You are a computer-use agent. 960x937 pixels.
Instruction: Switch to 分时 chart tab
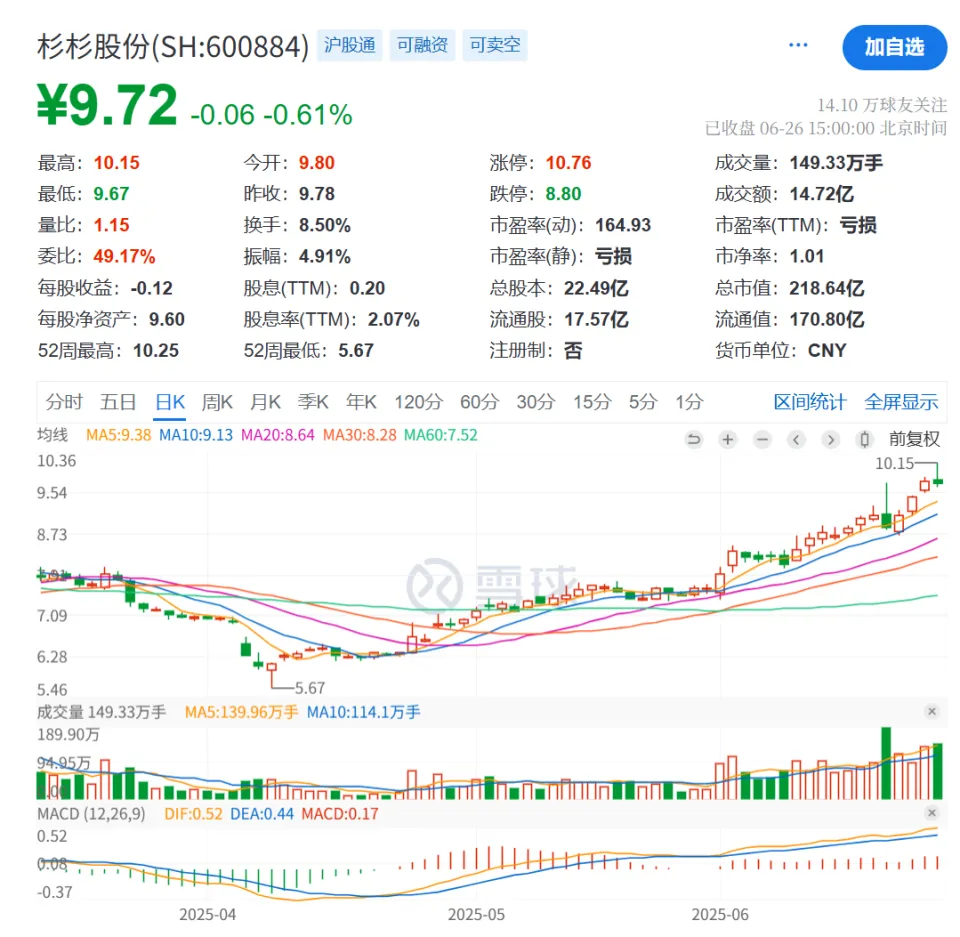click(64, 402)
